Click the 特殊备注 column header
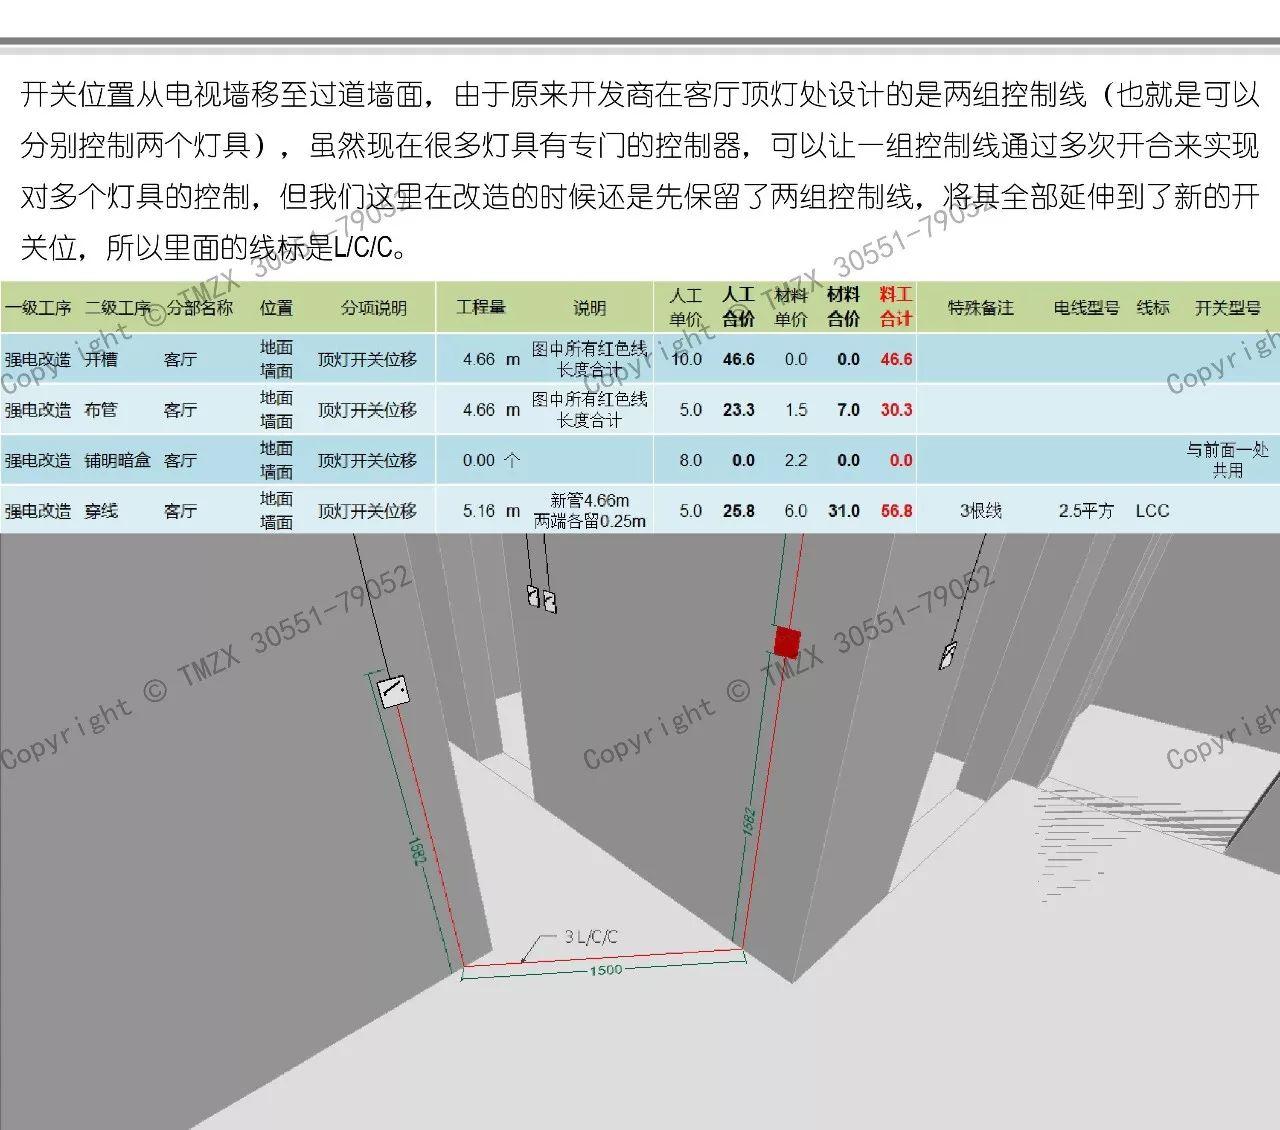This screenshot has height=1130, width=1280. [x=980, y=308]
